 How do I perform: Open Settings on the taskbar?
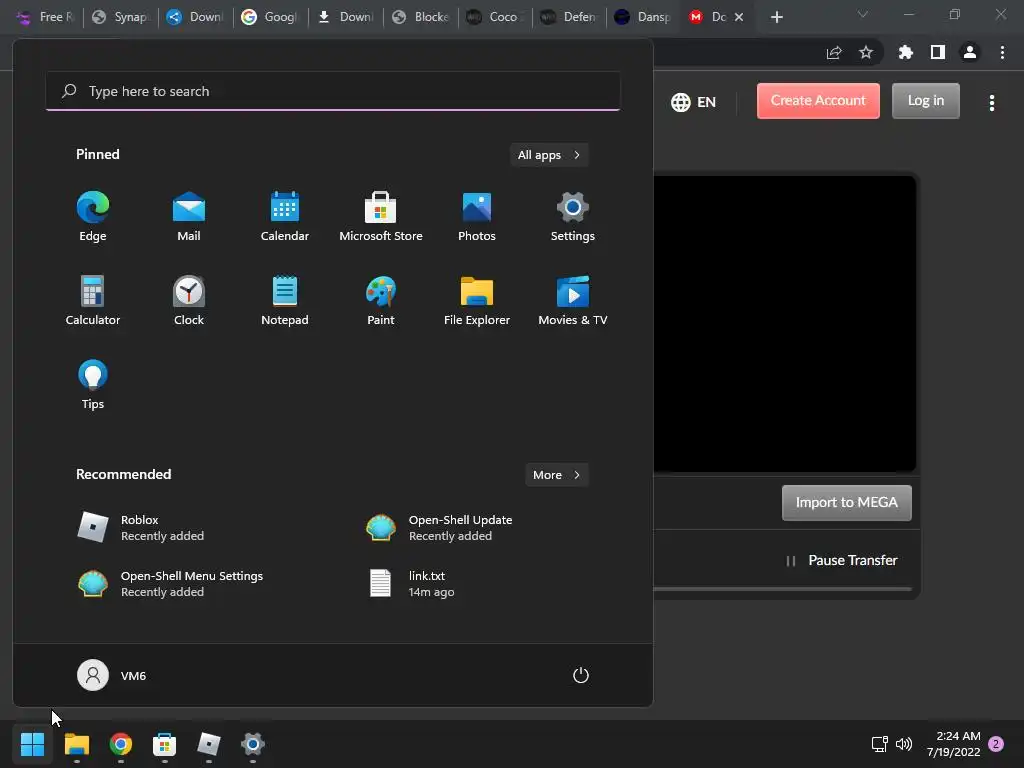[x=253, y=744]
